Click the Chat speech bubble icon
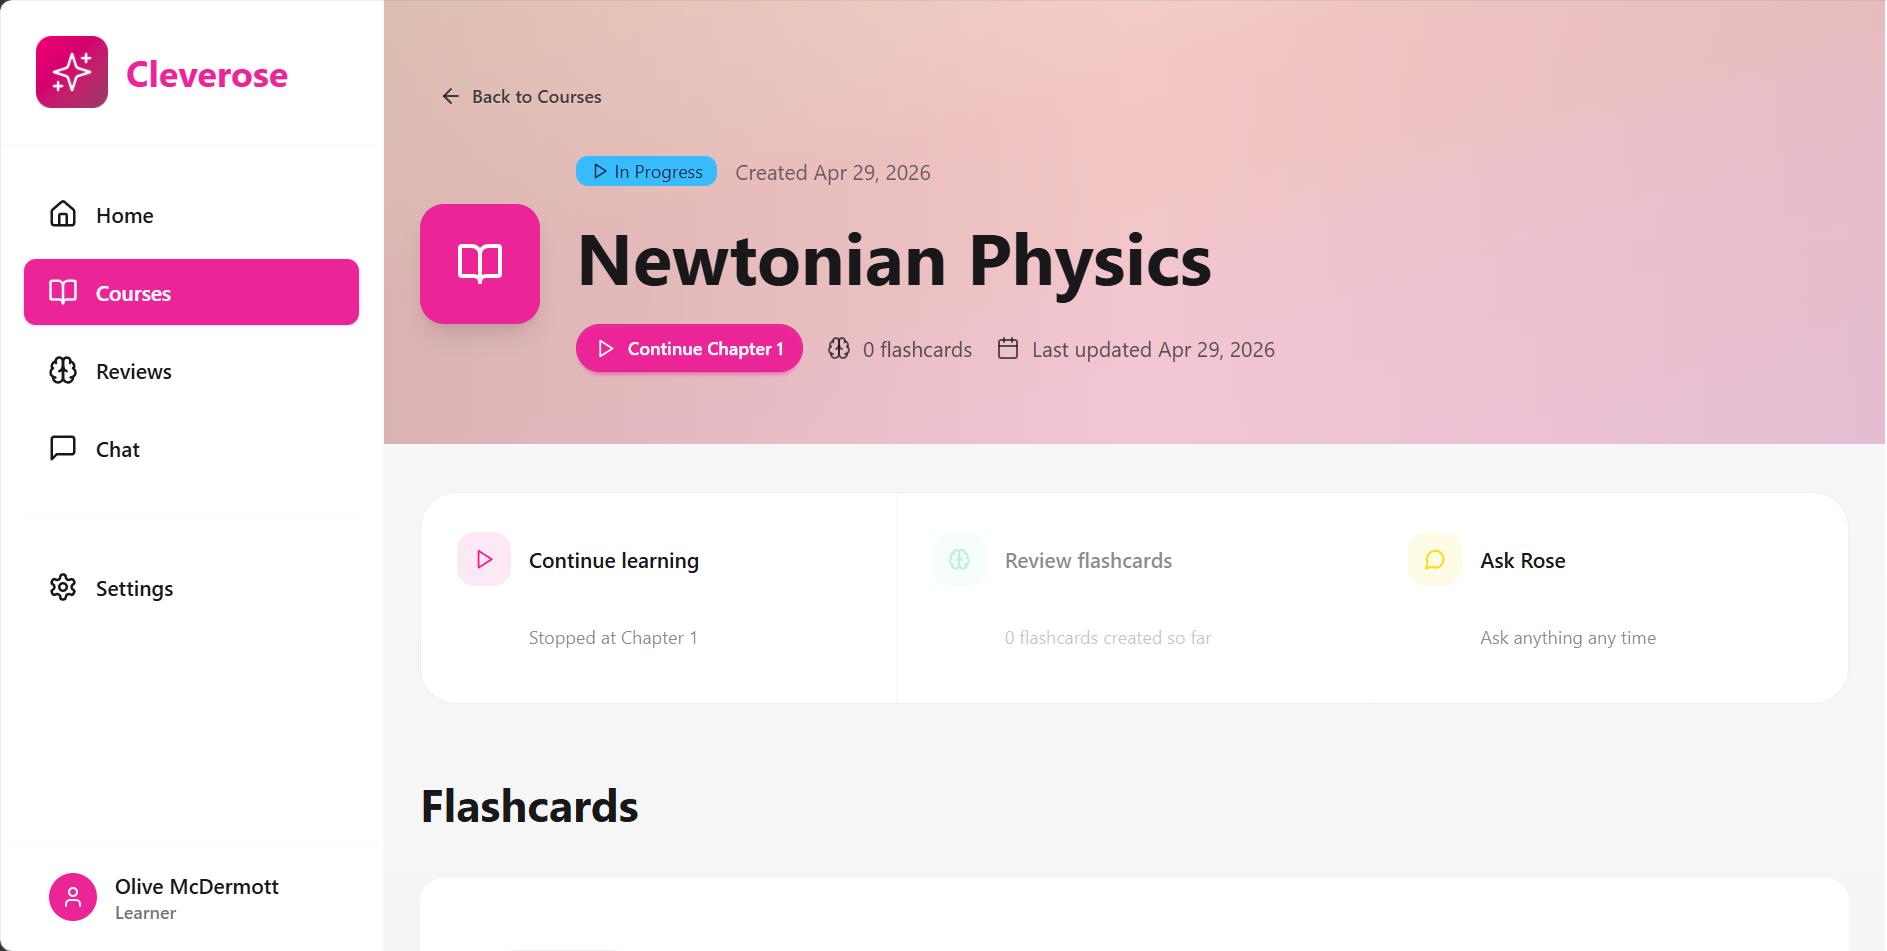The height and width of the screenshot is (951, 1887). (63, 448)
